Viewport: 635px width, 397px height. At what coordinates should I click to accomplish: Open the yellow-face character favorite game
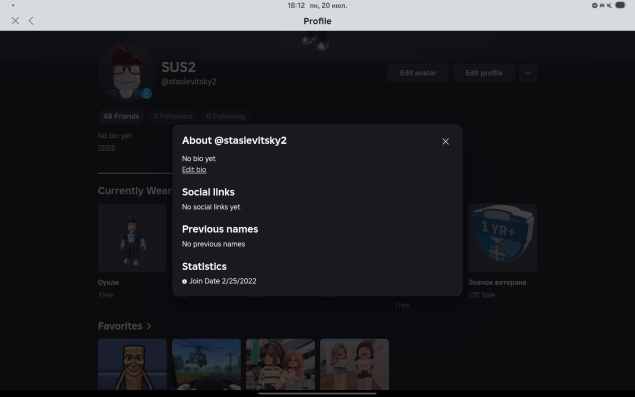tap(132, 365)
